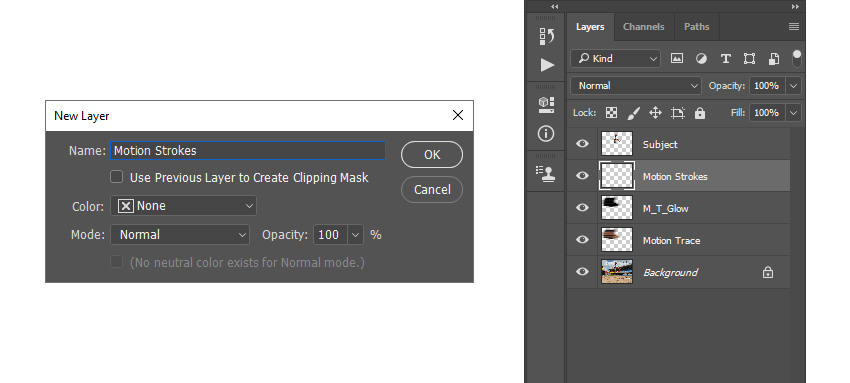Image resolution: width=850 pixels, height=383 pixels.
Task: Filter layers by type layer icon
Action: [725, 59]
